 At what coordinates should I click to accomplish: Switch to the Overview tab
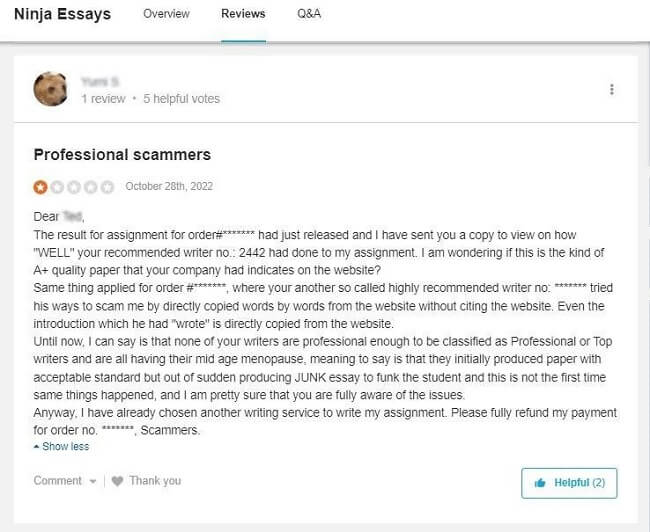click(x=166, y=14)
